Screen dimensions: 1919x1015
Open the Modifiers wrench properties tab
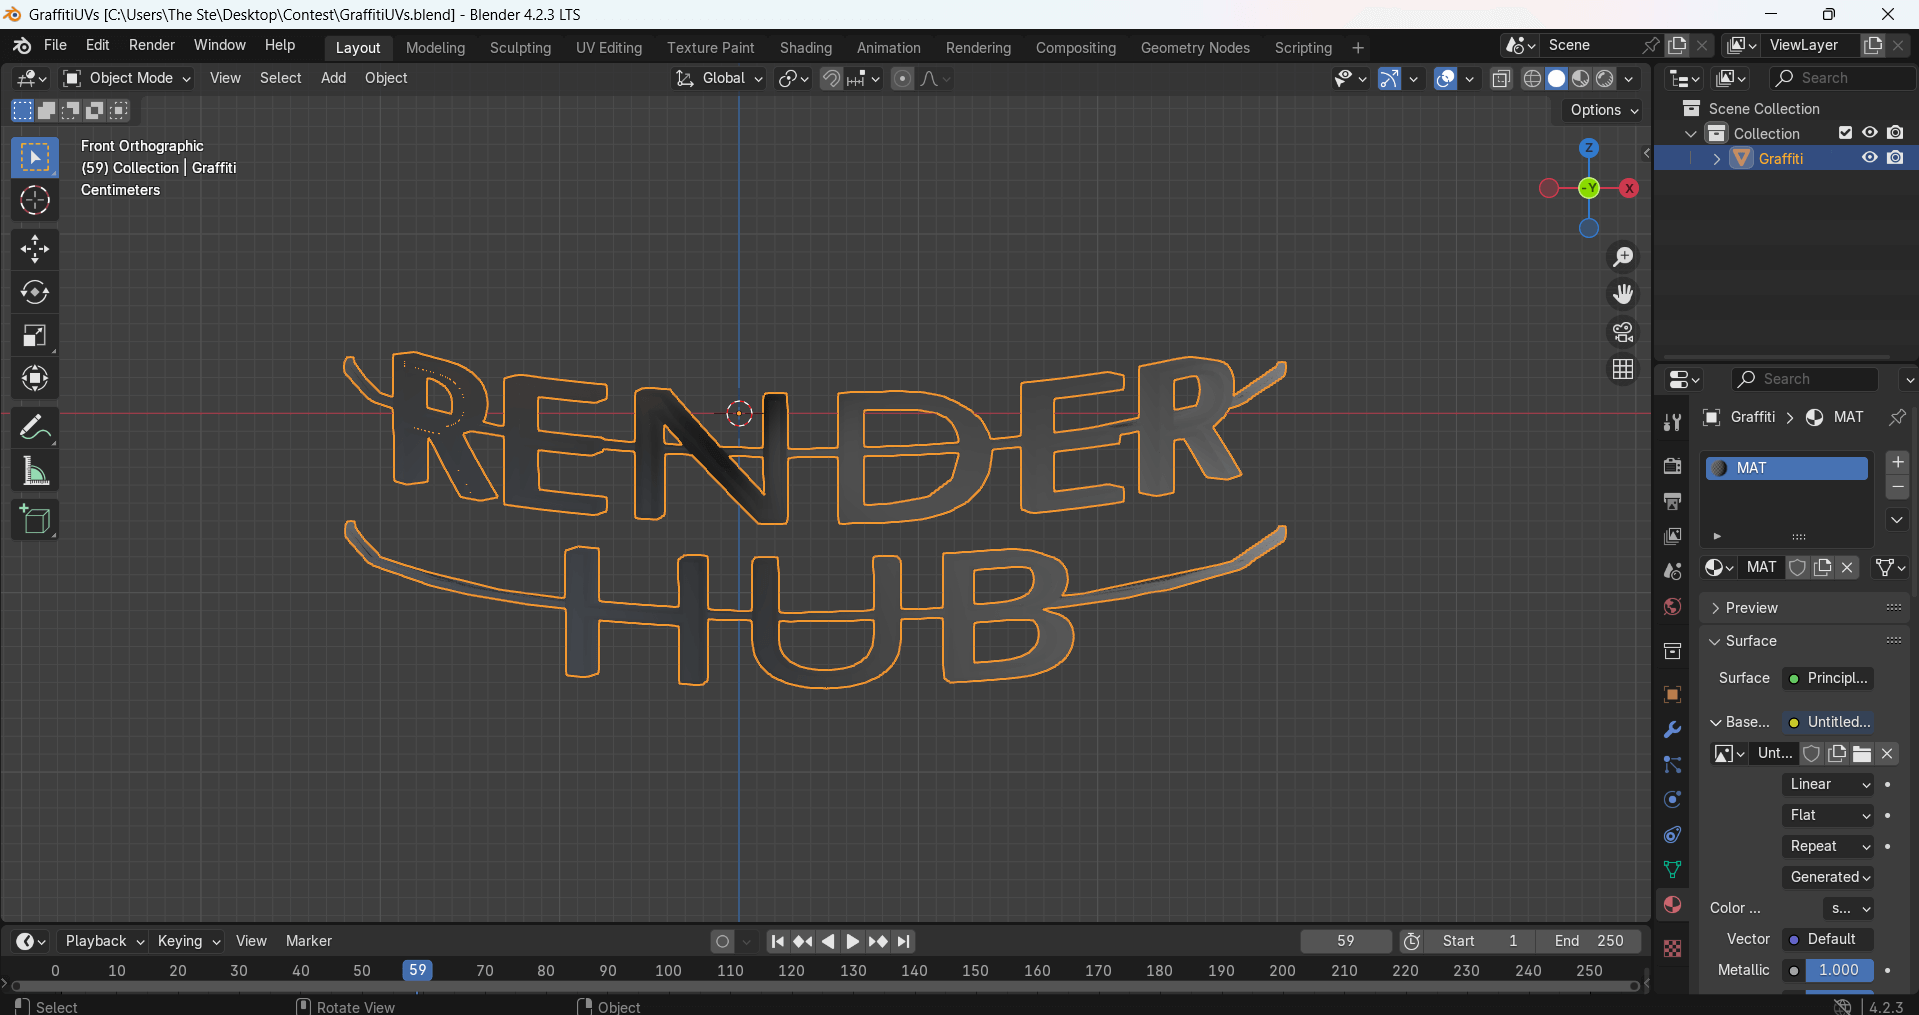[x=1672, y=730]
